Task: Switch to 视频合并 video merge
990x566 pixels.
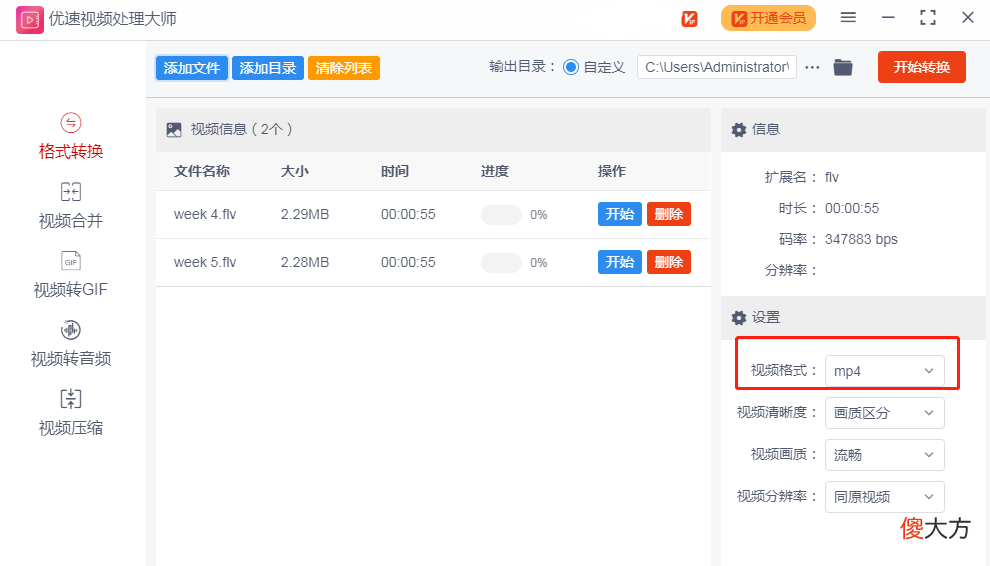Action: [71, 206]
